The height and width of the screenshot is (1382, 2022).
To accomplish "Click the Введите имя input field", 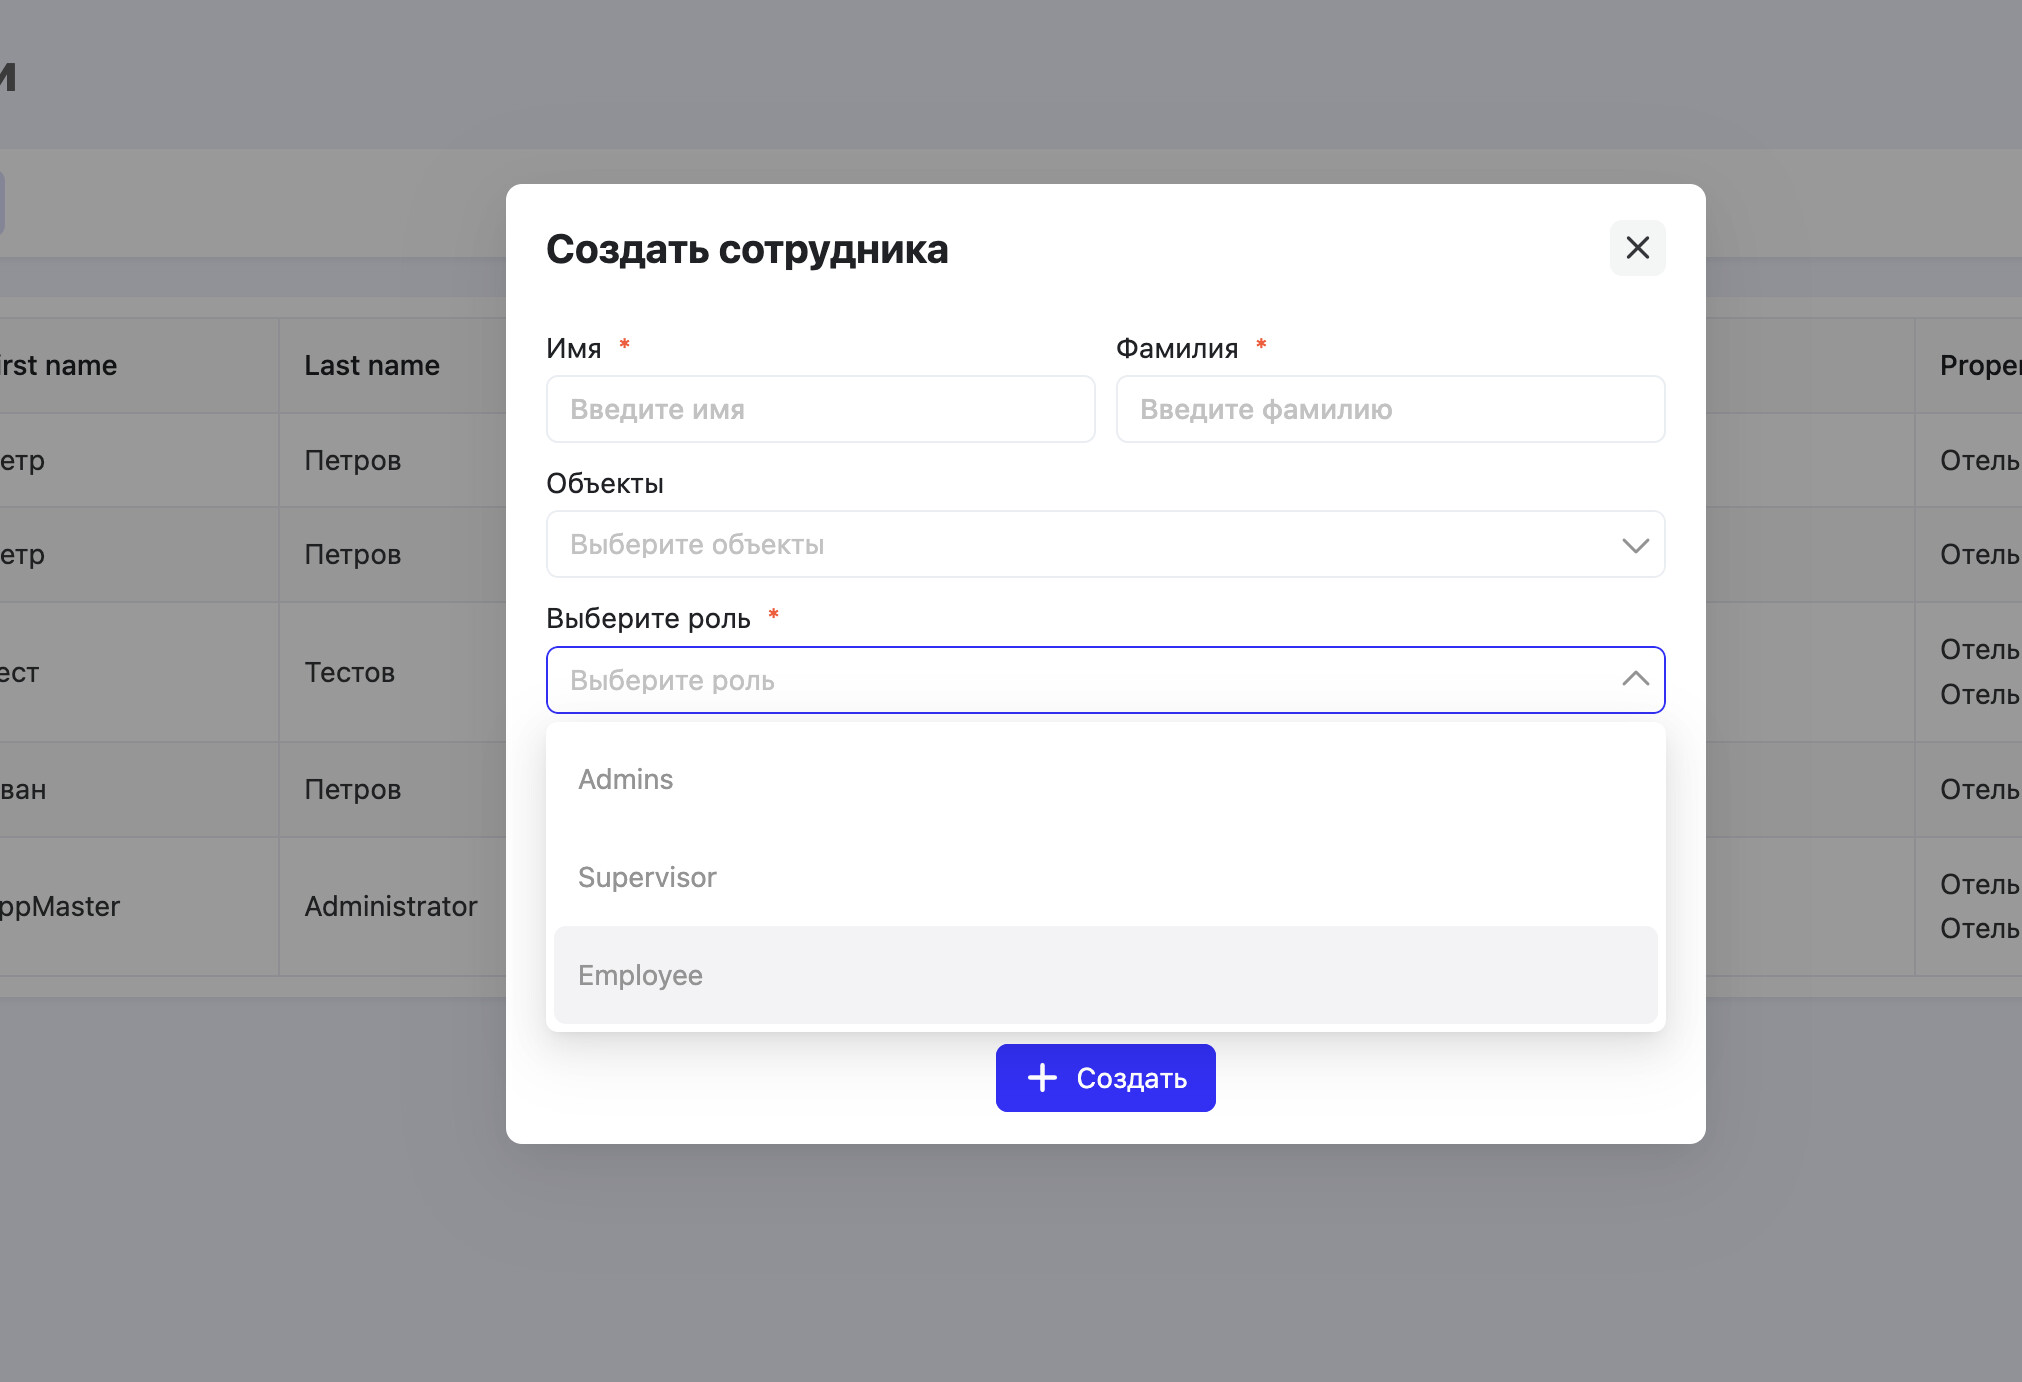I will (x=820, y=409).
